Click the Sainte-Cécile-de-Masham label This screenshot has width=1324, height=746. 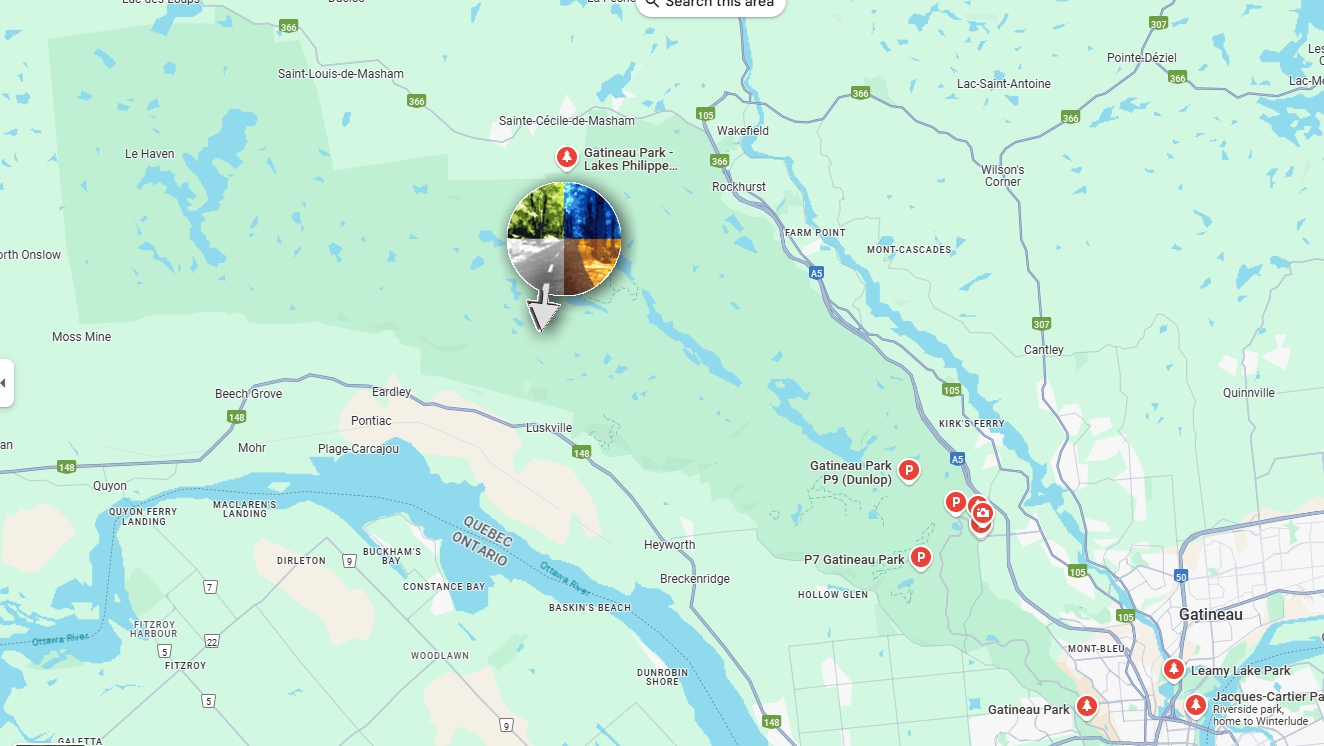point(567,121)
